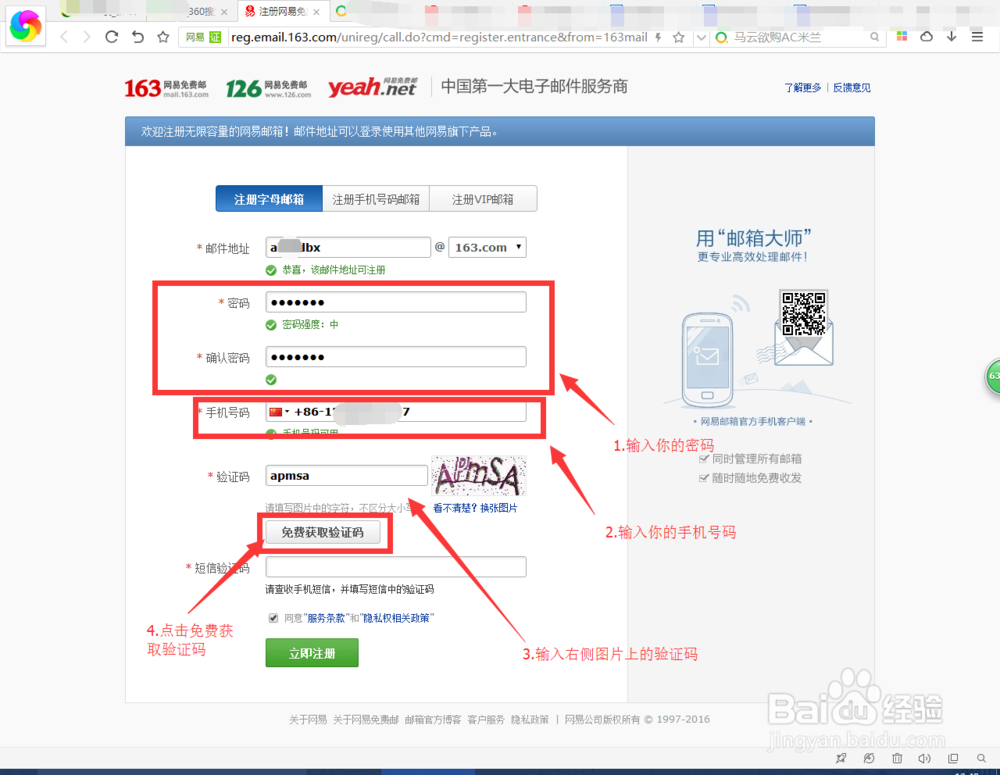Click the browser forward arrow
This screenshot has width=1000, height=775.
click(87, 37)
